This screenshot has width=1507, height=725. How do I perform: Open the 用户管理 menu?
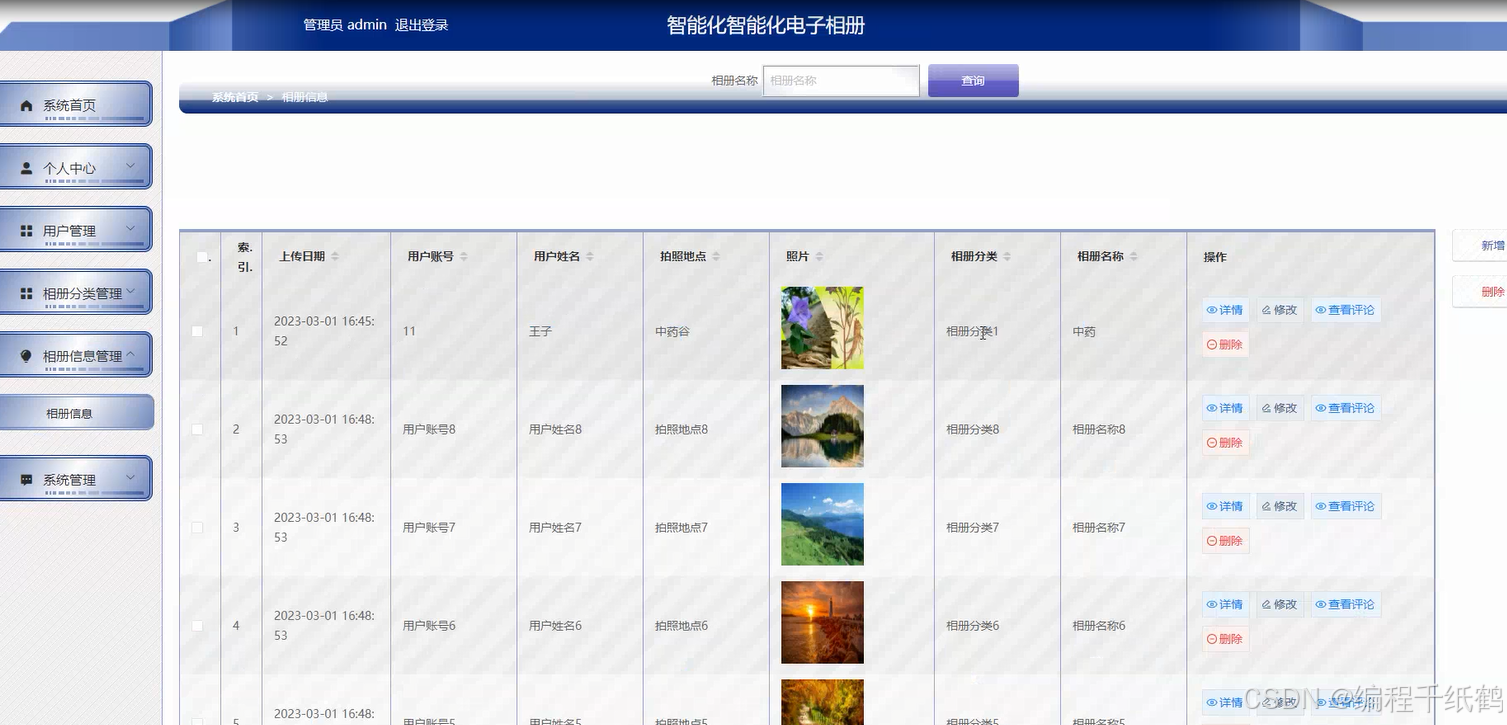75,230
